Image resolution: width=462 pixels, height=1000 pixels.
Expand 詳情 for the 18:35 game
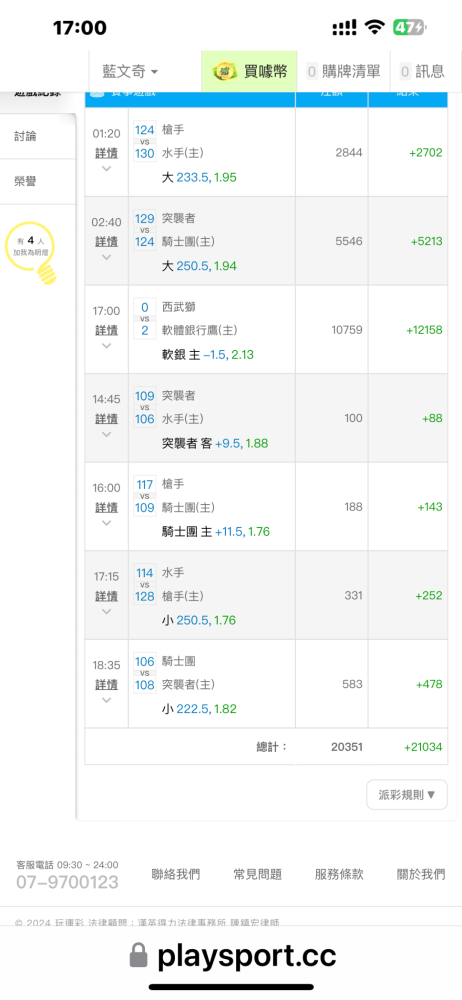(x=107, y=684)
